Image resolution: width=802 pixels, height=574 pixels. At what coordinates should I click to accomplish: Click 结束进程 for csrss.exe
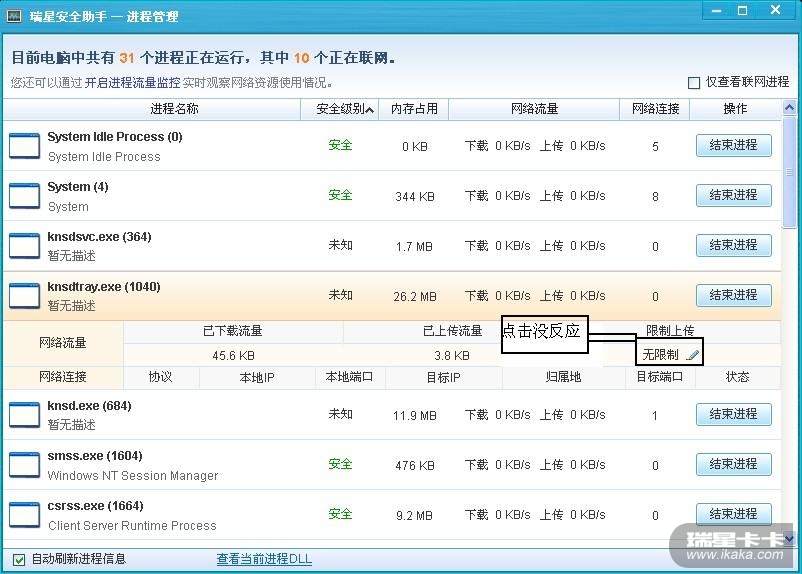click(x=733, y=514)
